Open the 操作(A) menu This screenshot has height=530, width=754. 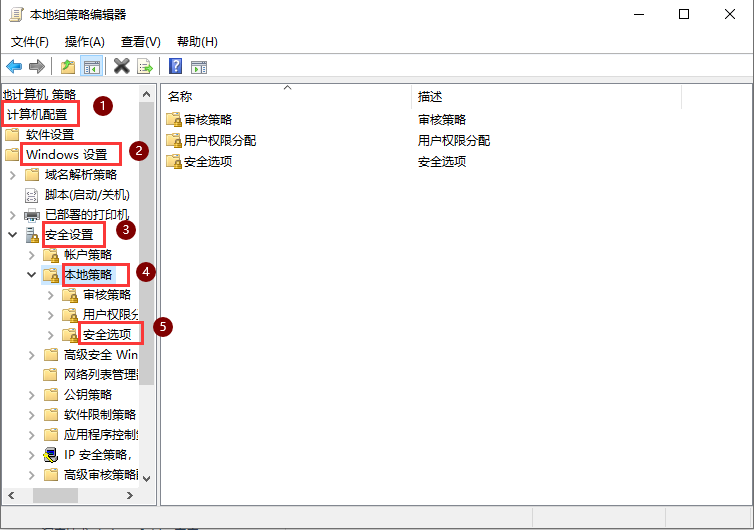[84, 42]
